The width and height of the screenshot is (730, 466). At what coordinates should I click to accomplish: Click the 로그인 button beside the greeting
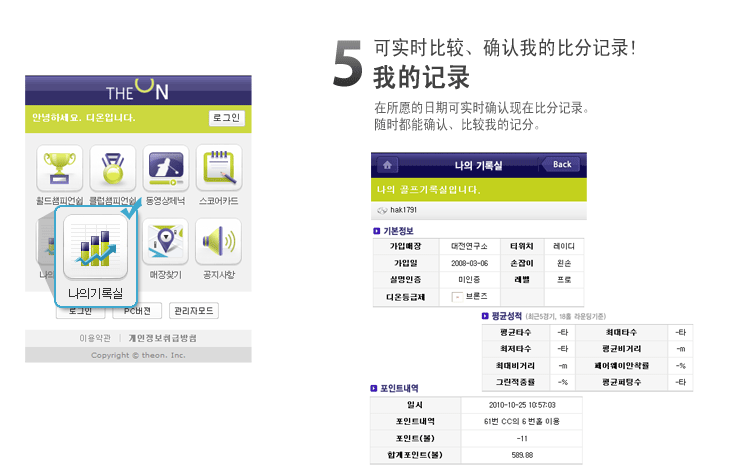[x=226, y=118]
